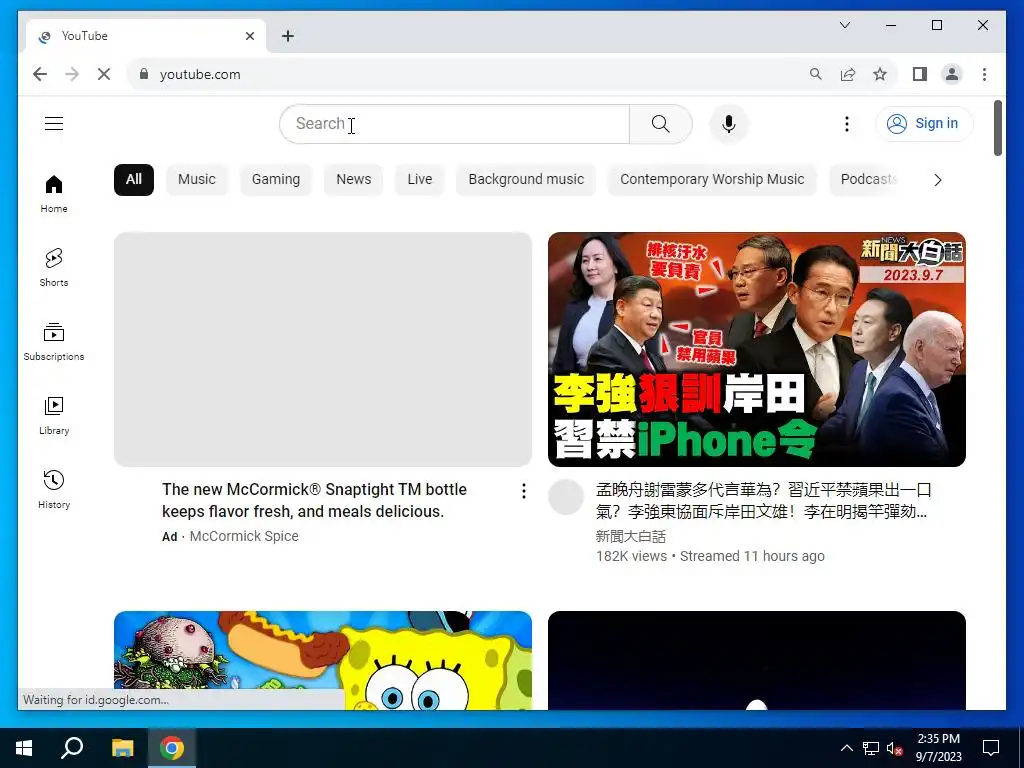Click the zoom magnifier icon in address bar
Screen dimensions: 1024x768
816,74
